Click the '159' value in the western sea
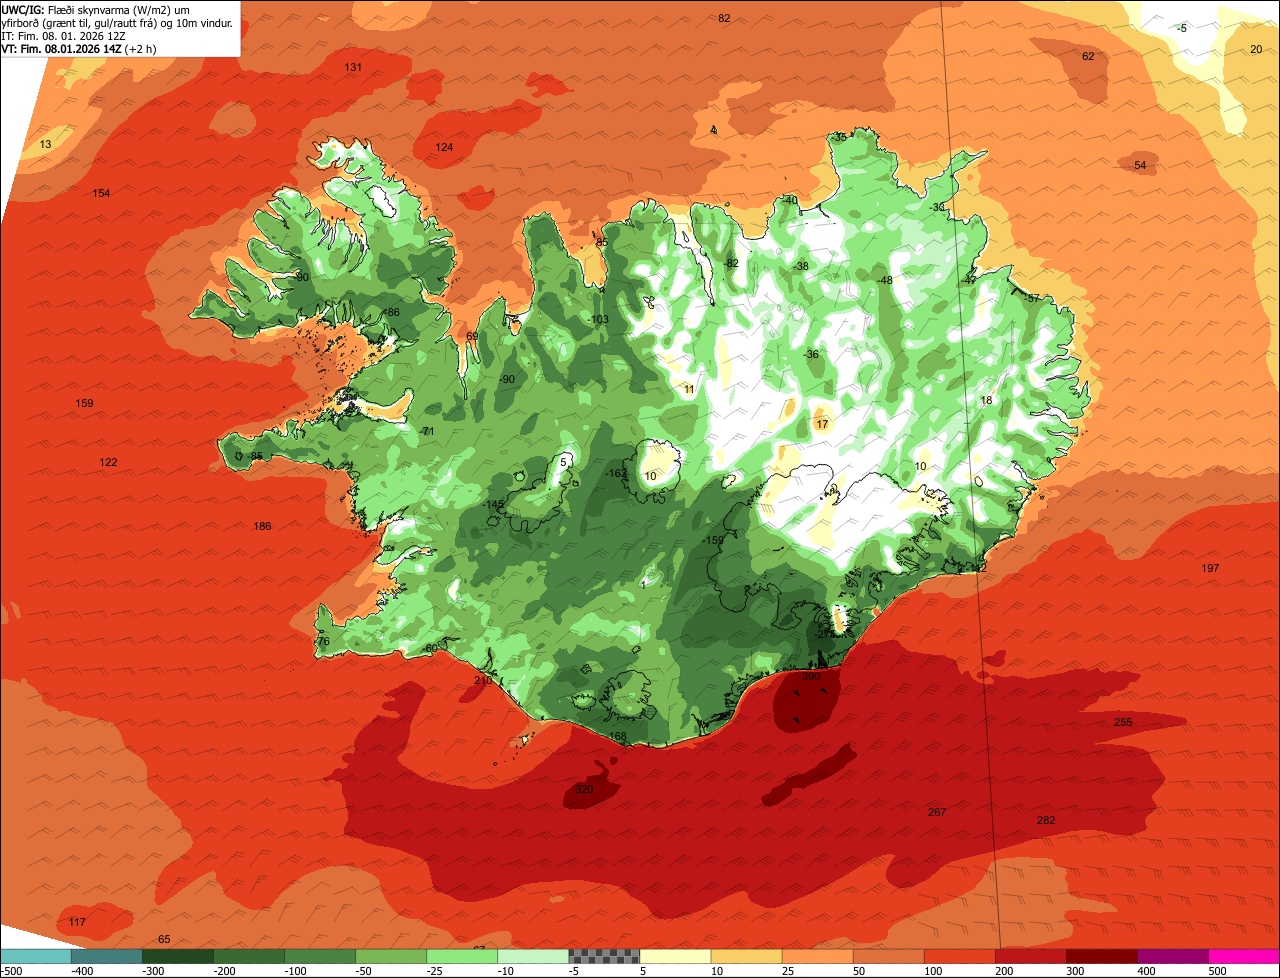This screenshot has width=1280, height=978. pos(84,404)
